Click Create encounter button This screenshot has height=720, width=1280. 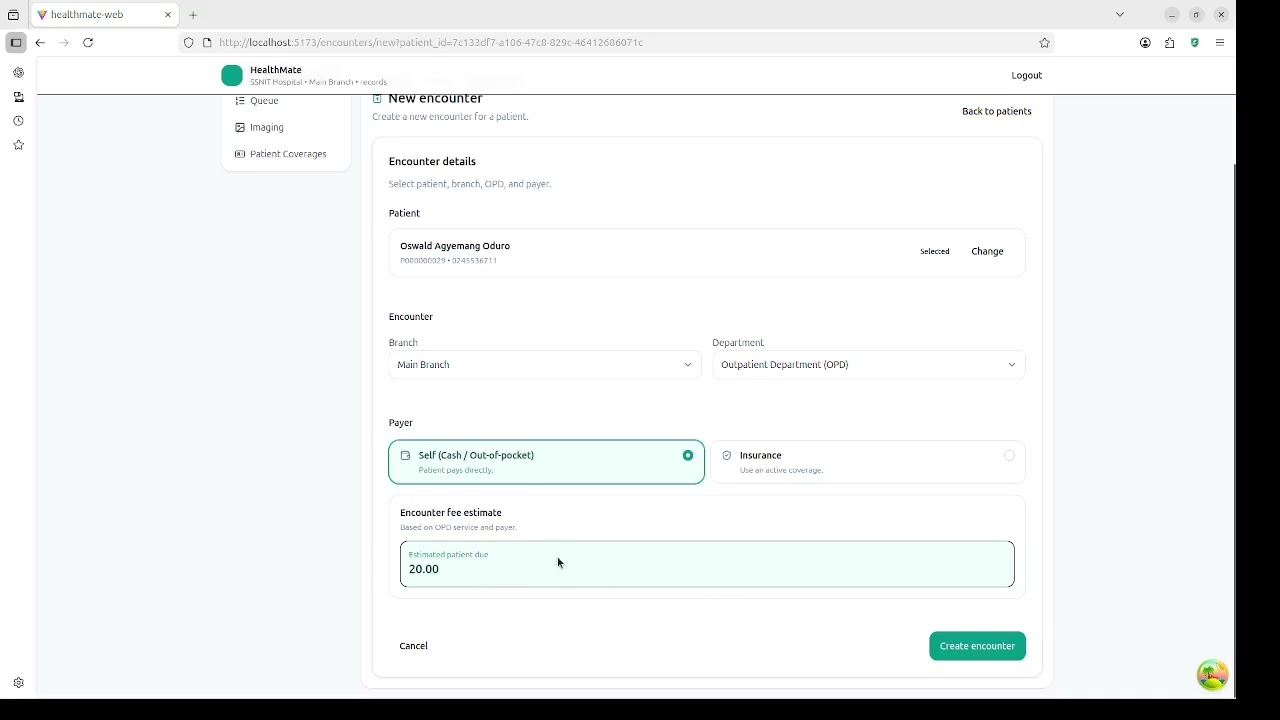point(977,646)
